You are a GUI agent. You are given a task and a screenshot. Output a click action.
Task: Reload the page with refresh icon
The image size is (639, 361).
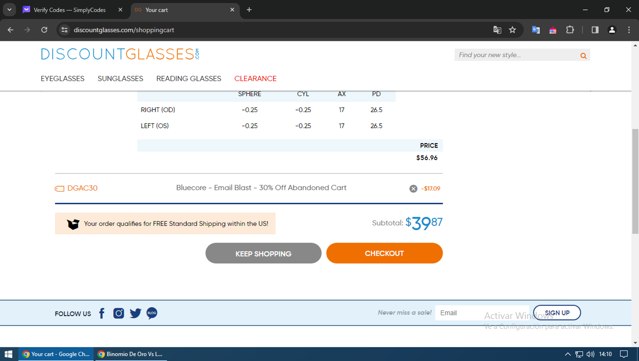coord(44,30)
